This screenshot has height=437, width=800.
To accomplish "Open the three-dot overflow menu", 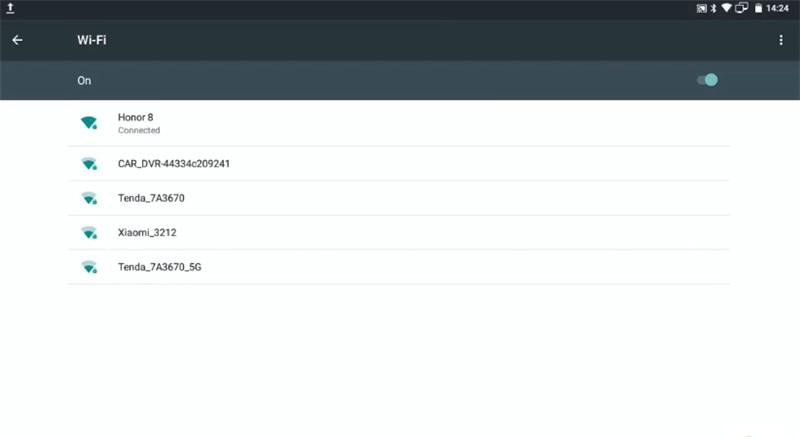I will click(x=781, y=40).
